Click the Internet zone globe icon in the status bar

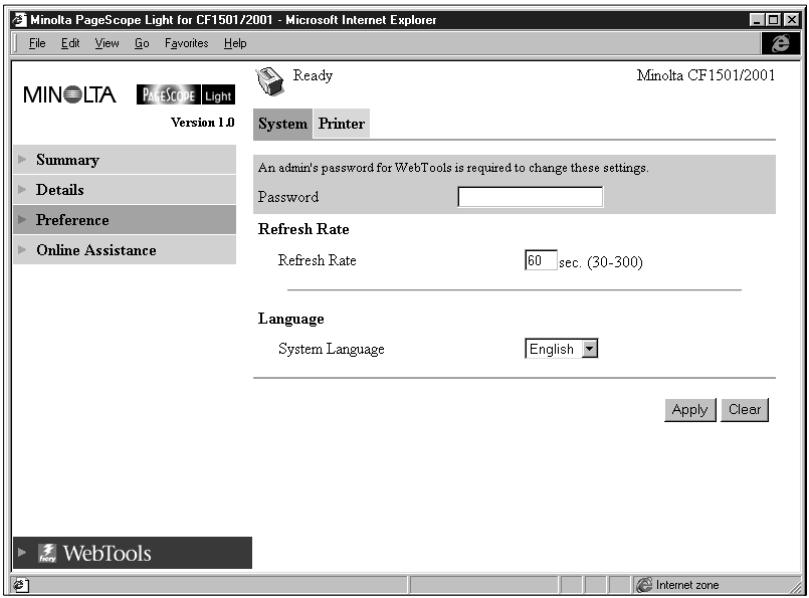[x=644, y=585]
